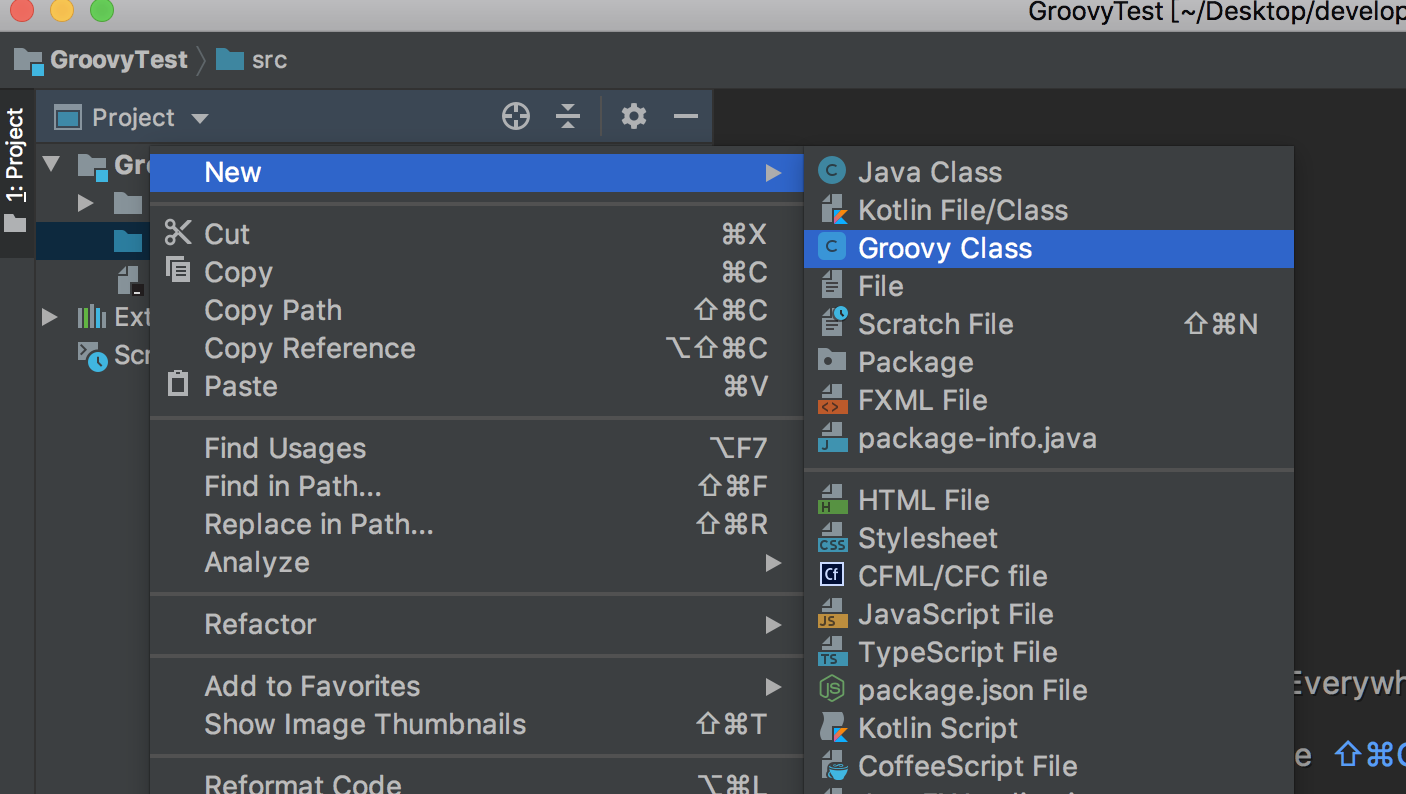The width and height of the screenshot is (1406, 794).
Task: Click the Java Class icon
Action: [x=832, y=172]
